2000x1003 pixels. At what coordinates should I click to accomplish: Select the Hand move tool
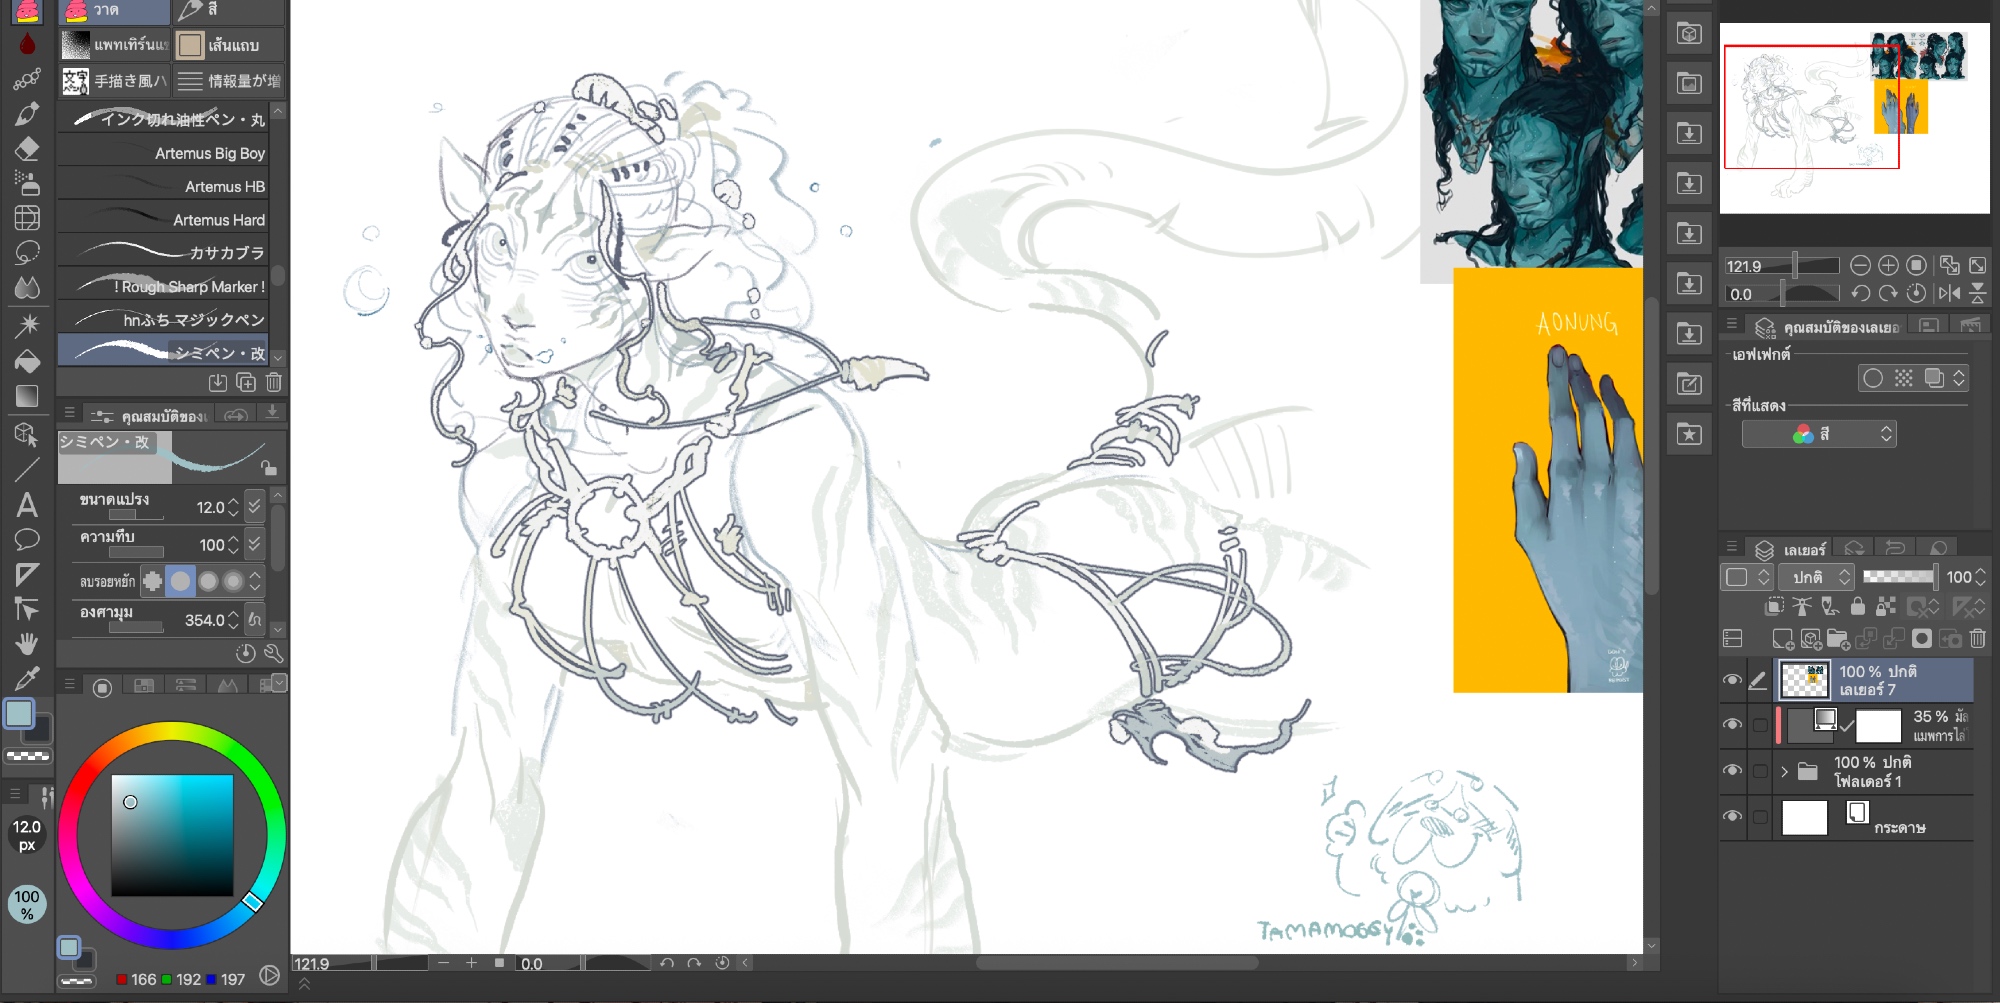pyautogui.click(x=27, y=643)
